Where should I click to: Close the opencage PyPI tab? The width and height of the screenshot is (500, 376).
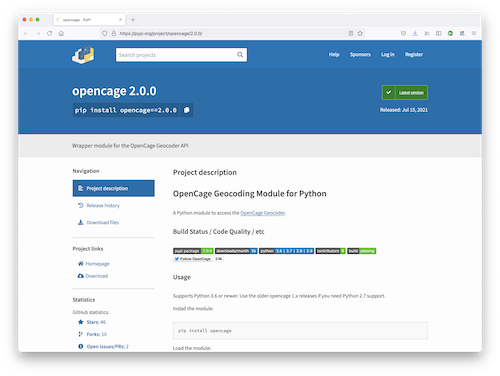[120, 20]
